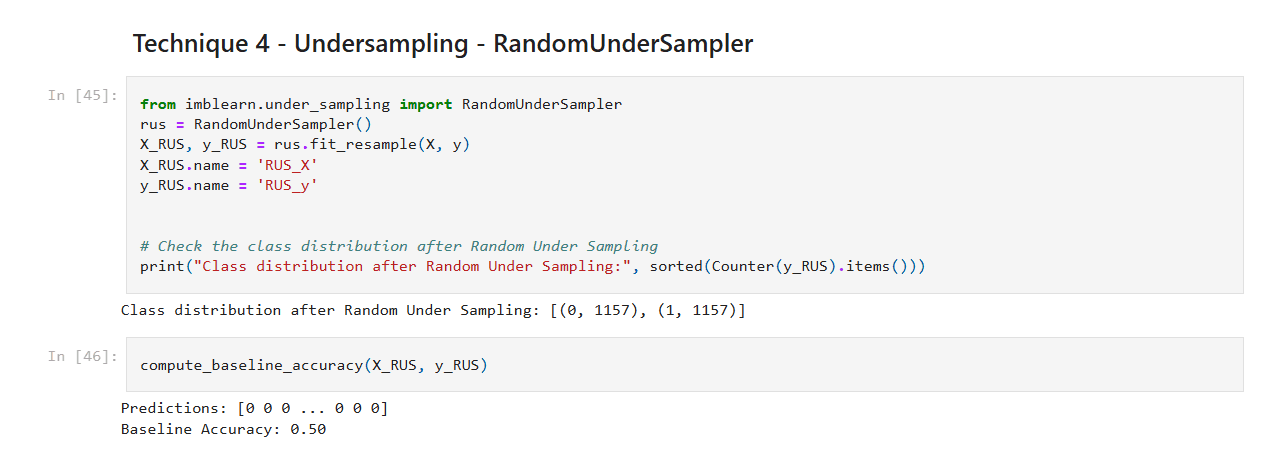Click the 'RUS_y' string literal
Screen dimensions: 1267x451
pos(287,185)
